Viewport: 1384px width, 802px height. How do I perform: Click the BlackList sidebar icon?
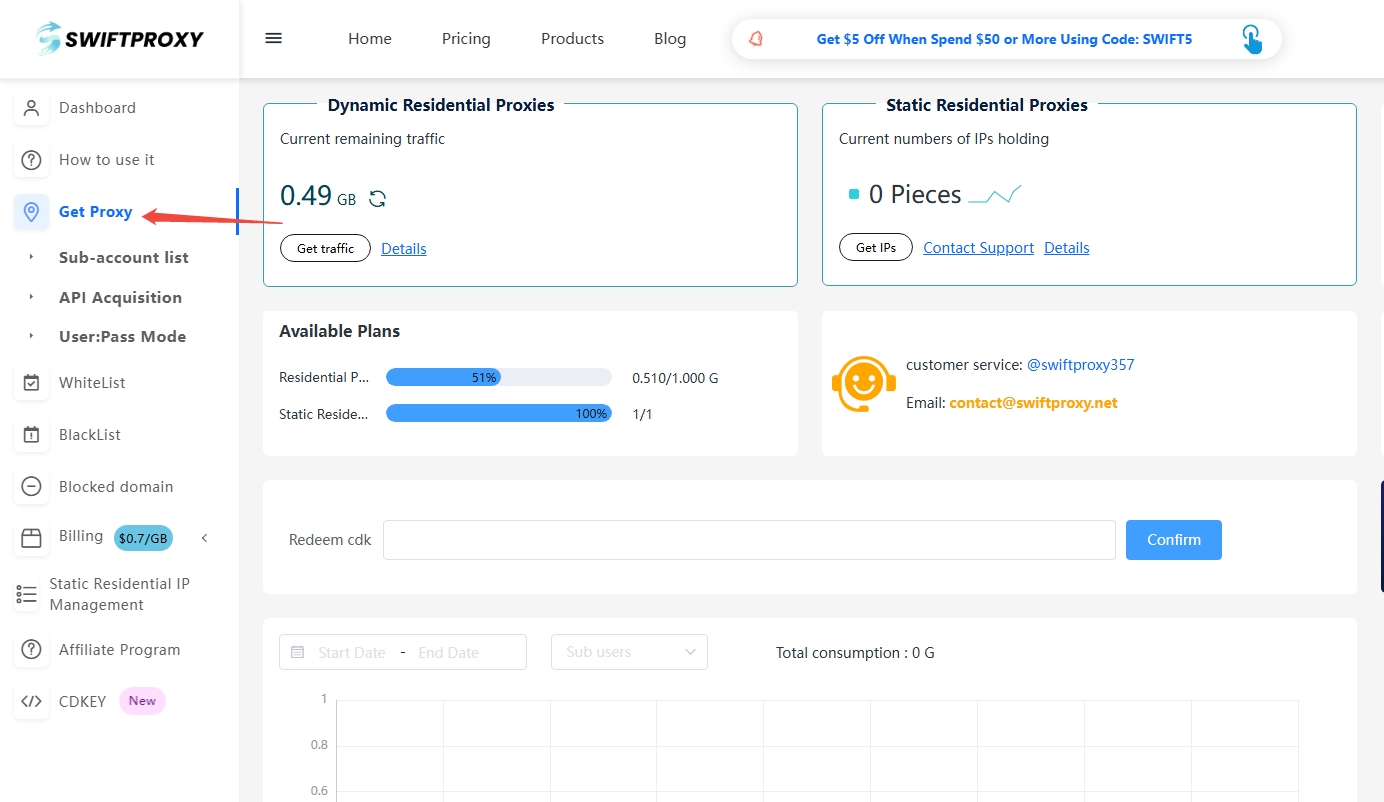[31, 435]
